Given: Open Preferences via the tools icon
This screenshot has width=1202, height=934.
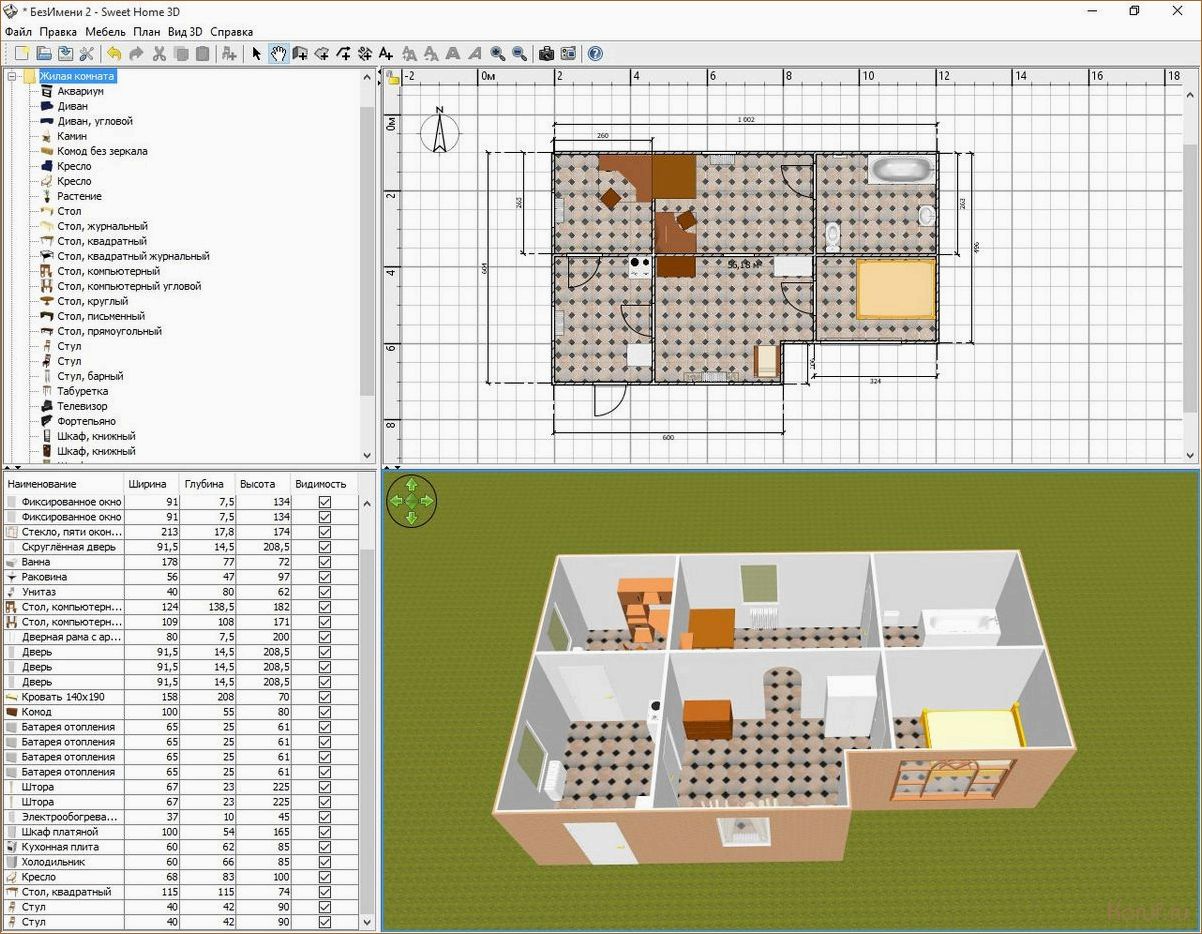Looking at the screenshot, I should coord(87,53).
